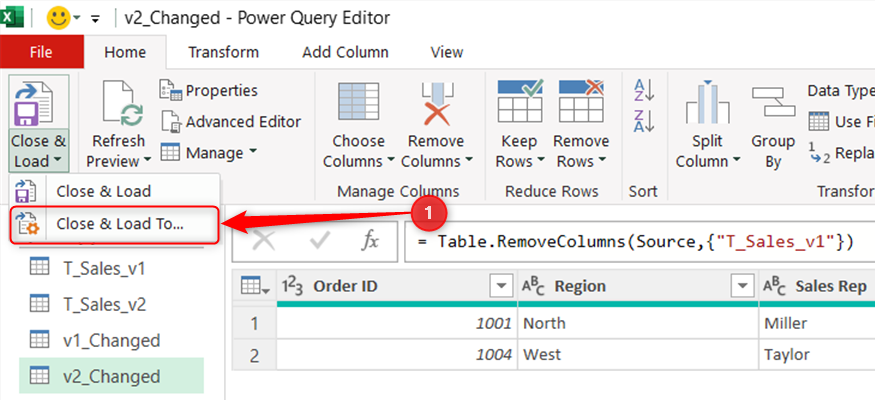Click the Split Column icon
Screen dimensions: 875x400
pyautogui.click(x=707, y=103)
